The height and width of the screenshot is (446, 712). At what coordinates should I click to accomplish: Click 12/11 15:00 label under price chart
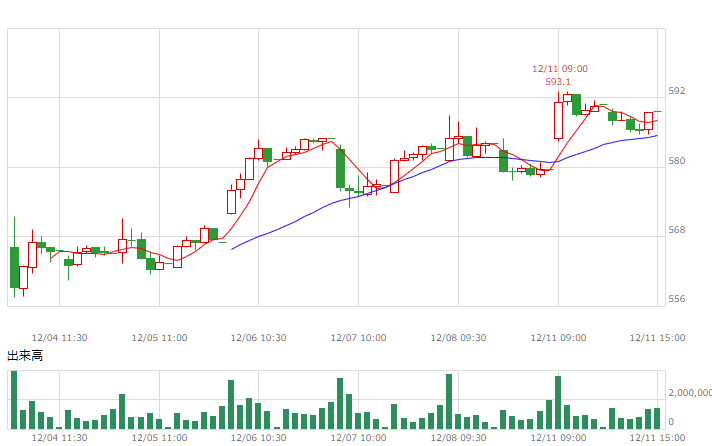(x=658, y=338)
